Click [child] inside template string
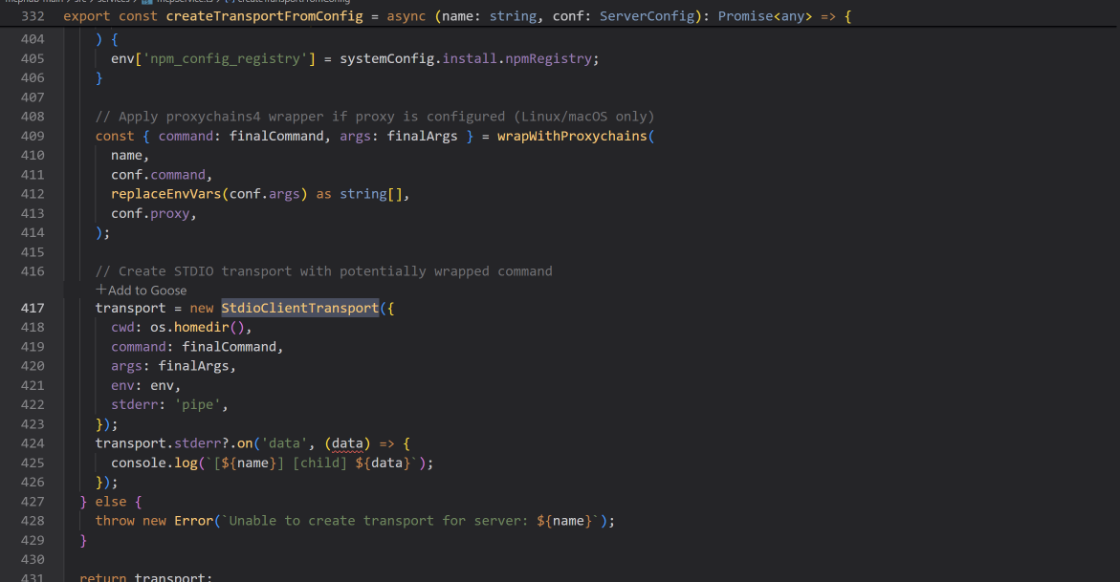The width and height of the screenshot is (1120, 582). pos(320,463)
